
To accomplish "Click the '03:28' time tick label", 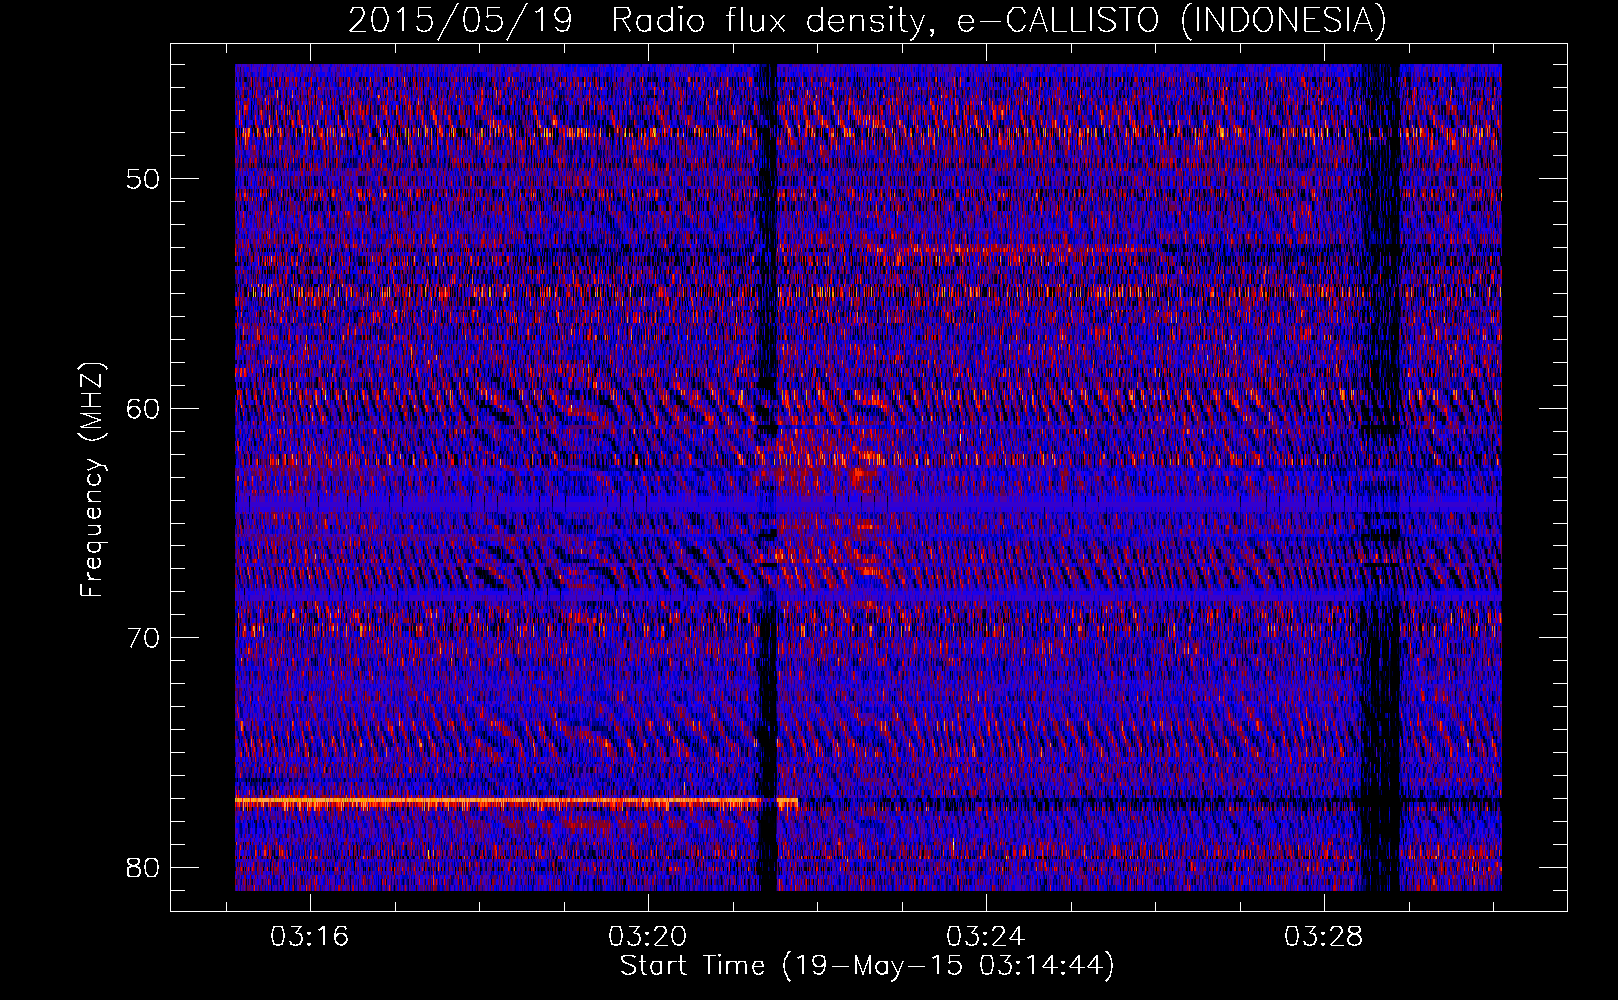I will [x=1324, y=937].
